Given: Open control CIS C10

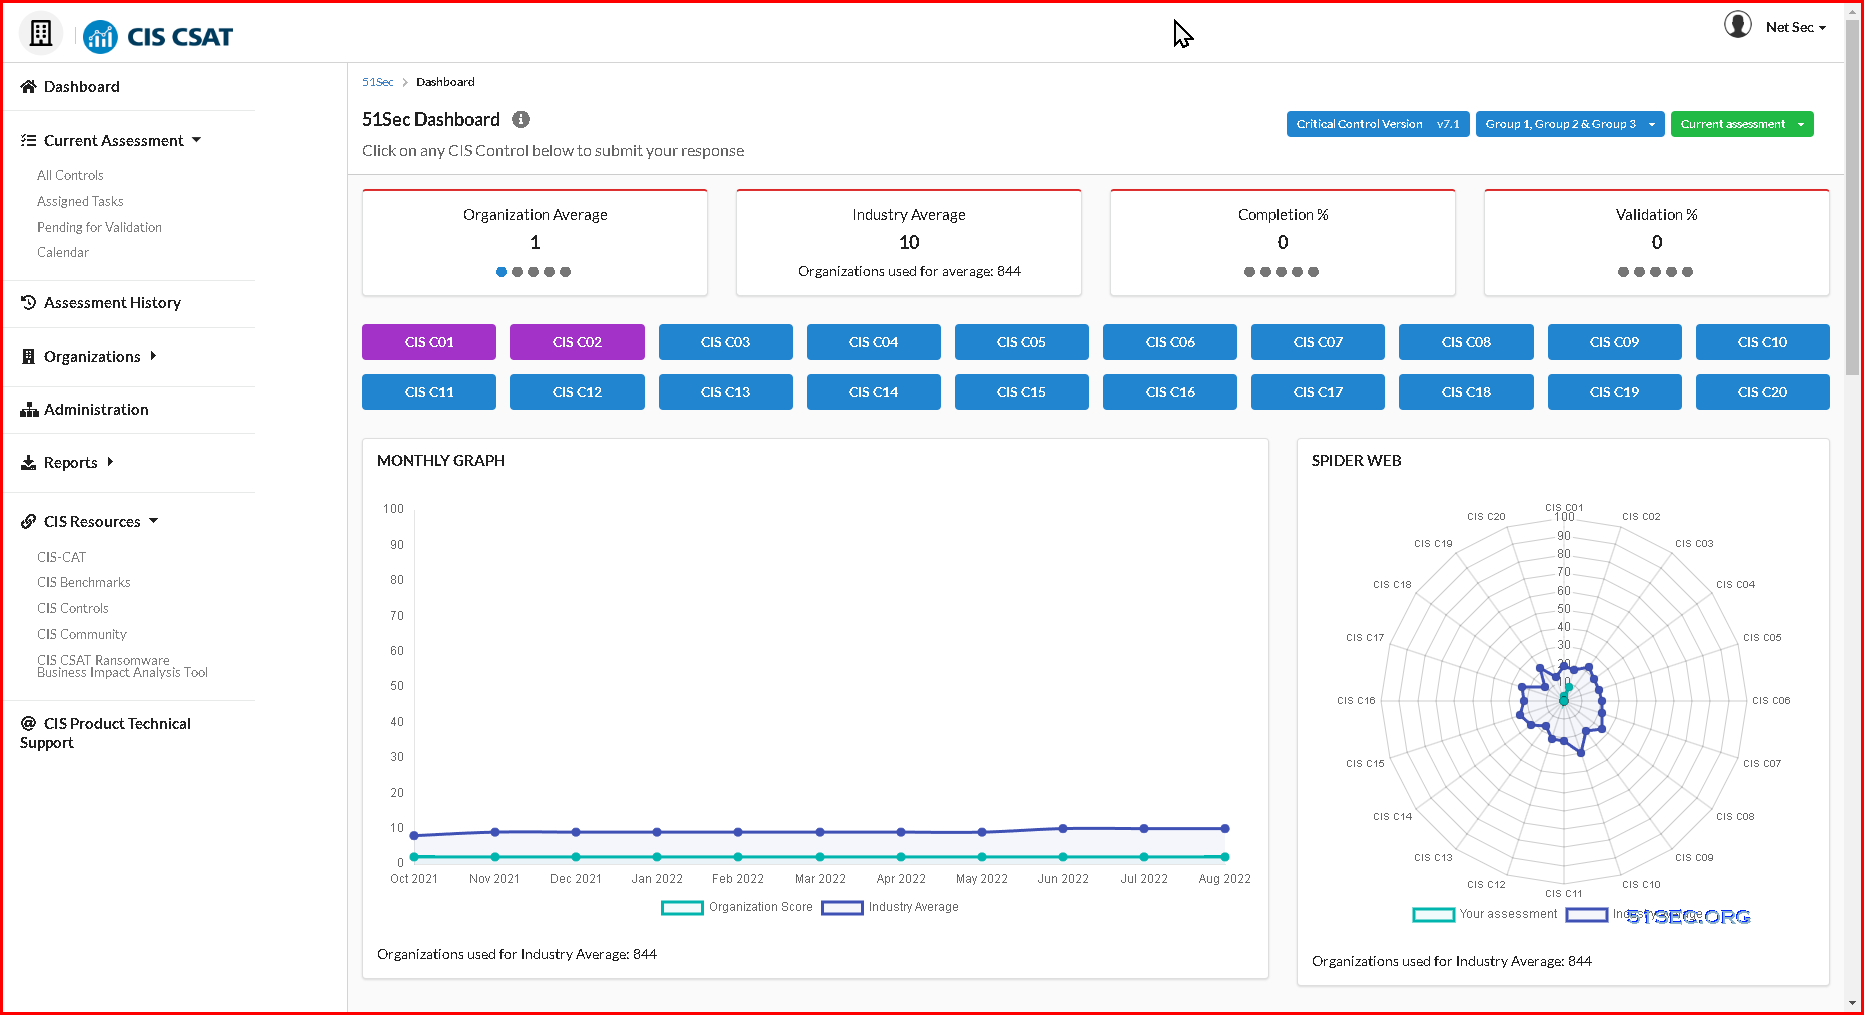Looking at the screenshot, I should coord(1762,342).
